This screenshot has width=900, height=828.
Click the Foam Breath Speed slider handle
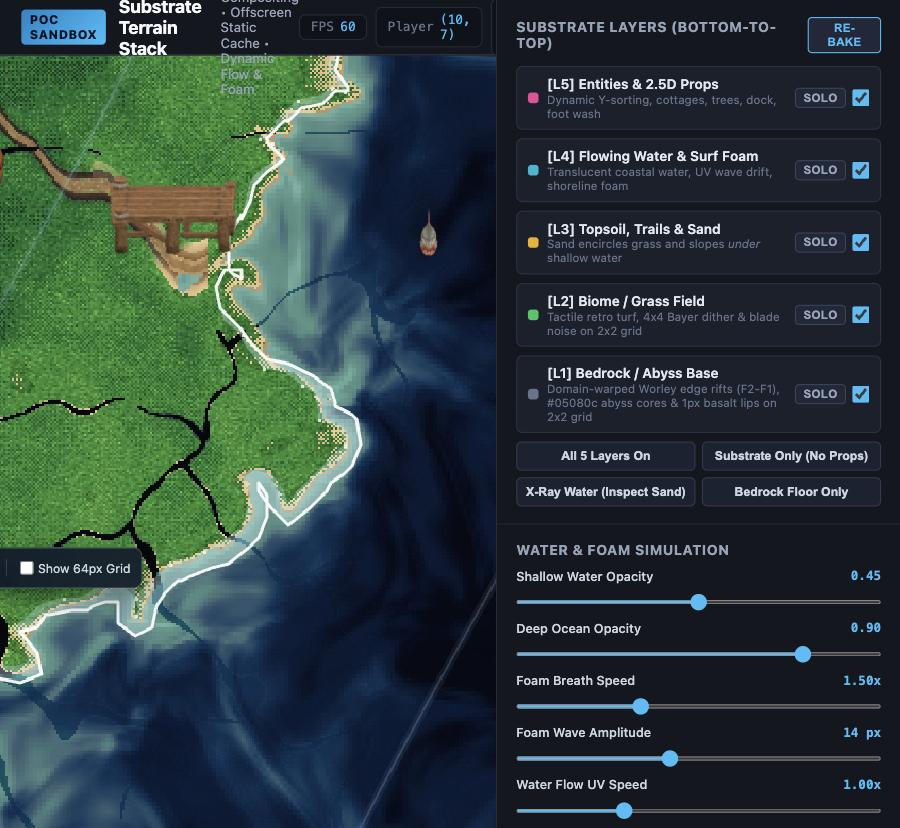tap(641, 706)
